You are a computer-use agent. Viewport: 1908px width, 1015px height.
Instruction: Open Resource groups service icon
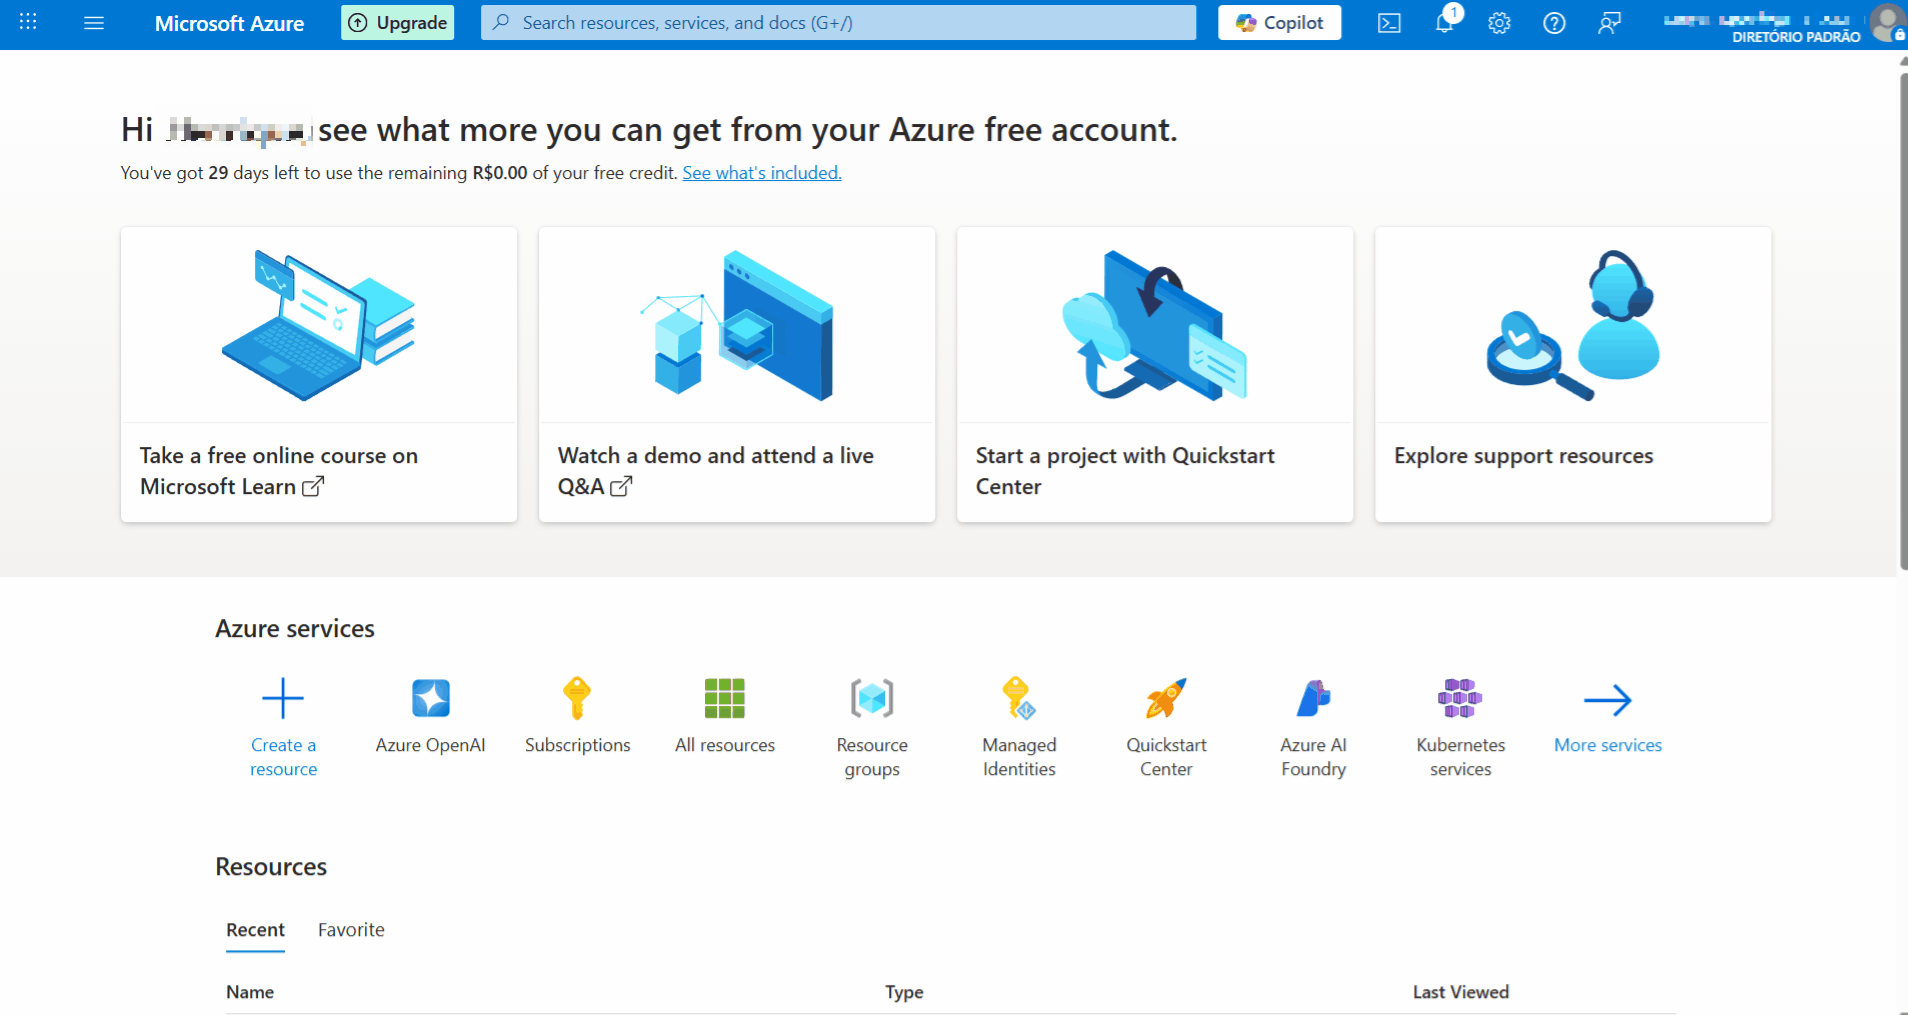pyautogui.click(x=871, y=699)
